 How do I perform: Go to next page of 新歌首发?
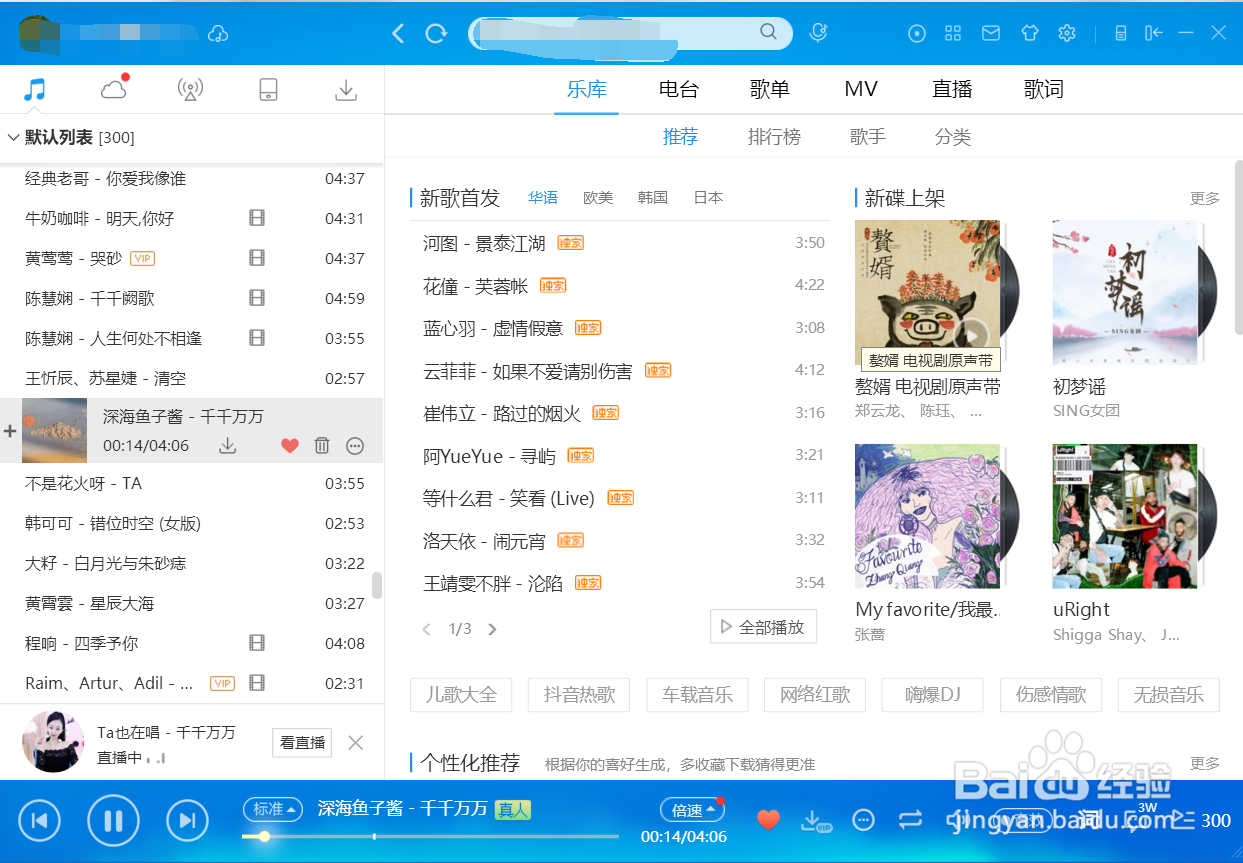click(x=492, y=629)
